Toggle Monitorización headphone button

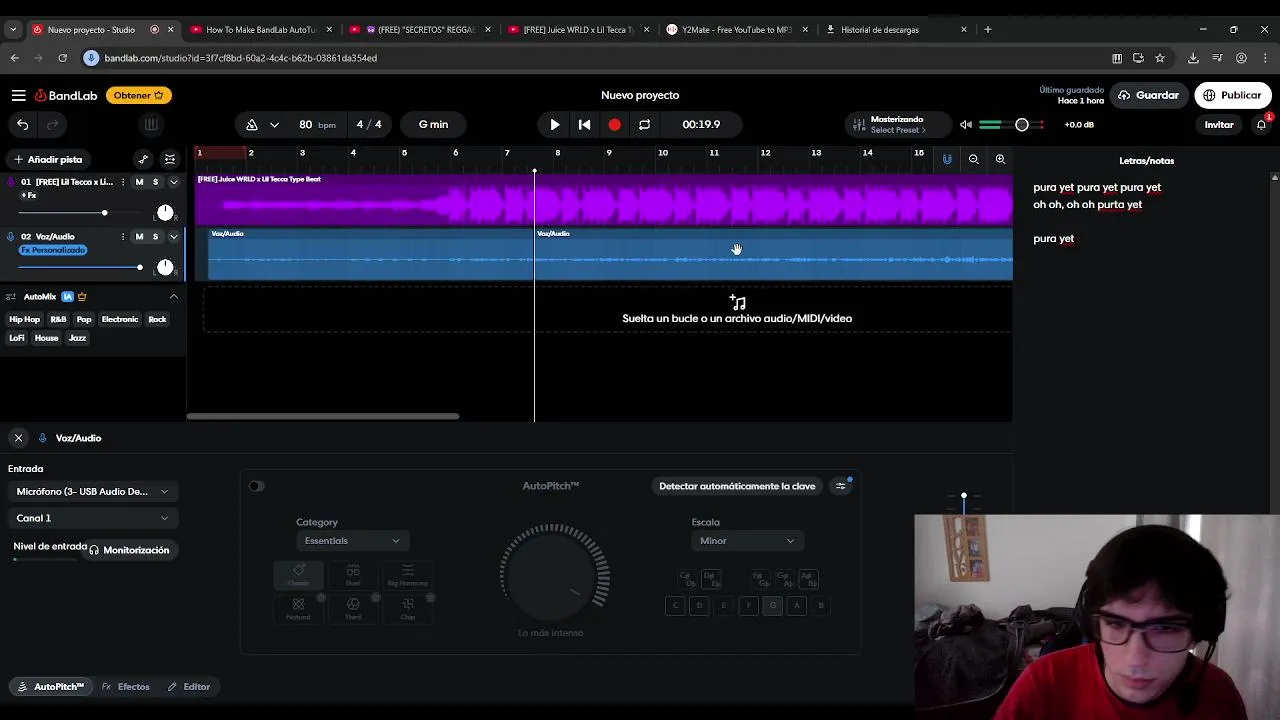[129, 550]
